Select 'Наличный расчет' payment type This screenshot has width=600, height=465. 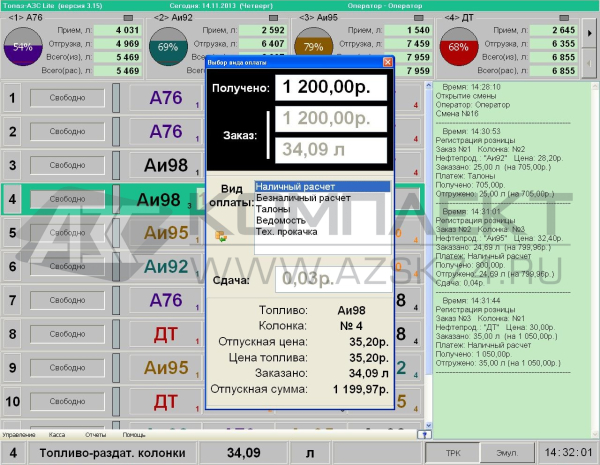[x=321, y=186]
